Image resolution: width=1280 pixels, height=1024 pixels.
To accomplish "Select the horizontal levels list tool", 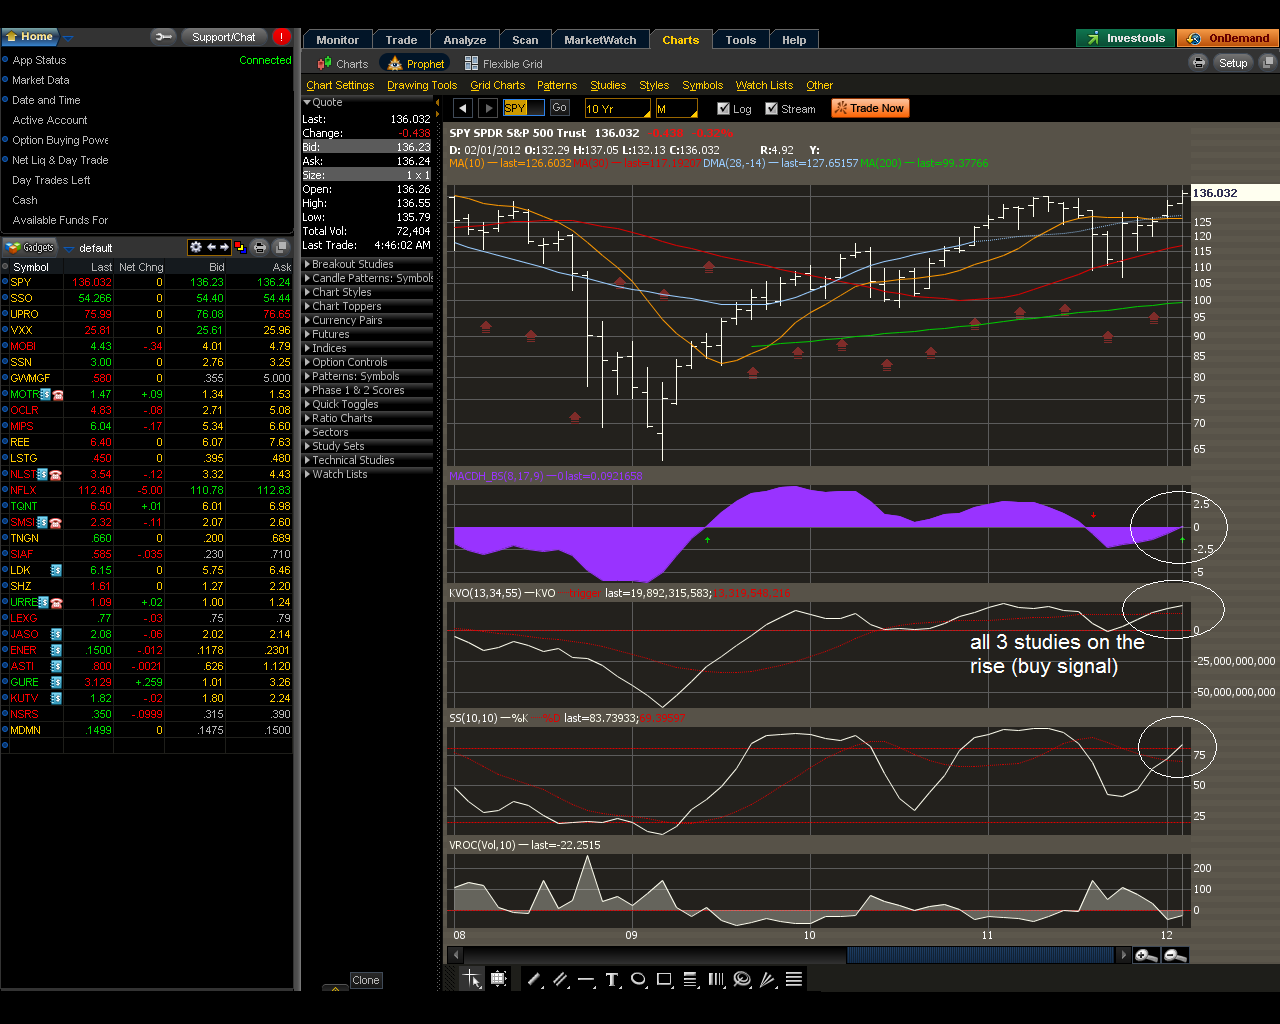I will 794,979.
